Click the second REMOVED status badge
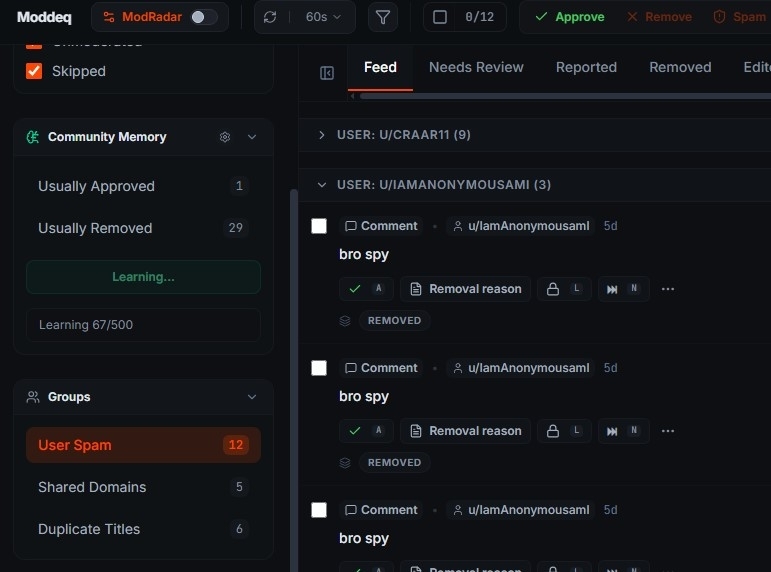Screen dimensions: 771x572 pyautogui.click(x=394, y=463)
